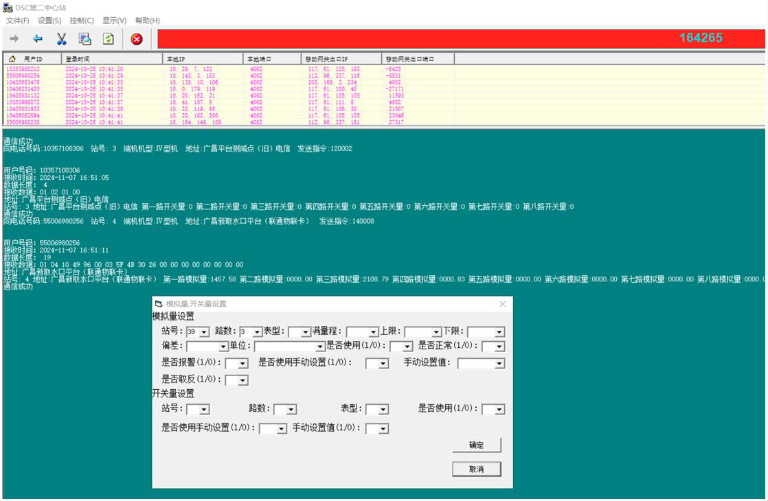Click the home icon in table header

12,59
